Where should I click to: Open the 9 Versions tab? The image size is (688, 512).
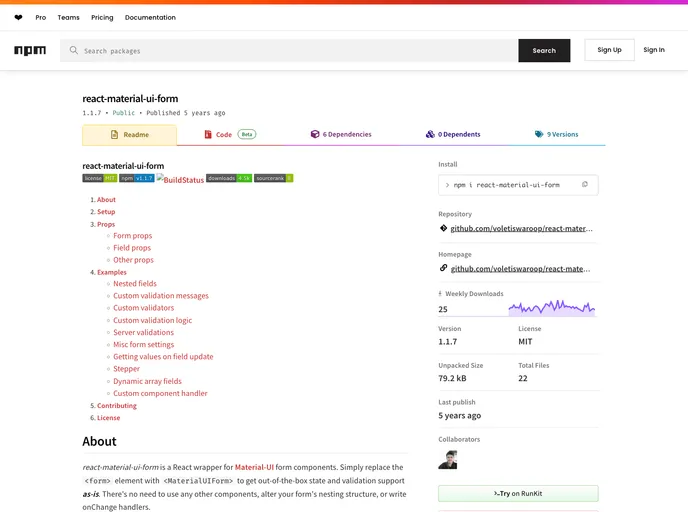pos(556,134)
